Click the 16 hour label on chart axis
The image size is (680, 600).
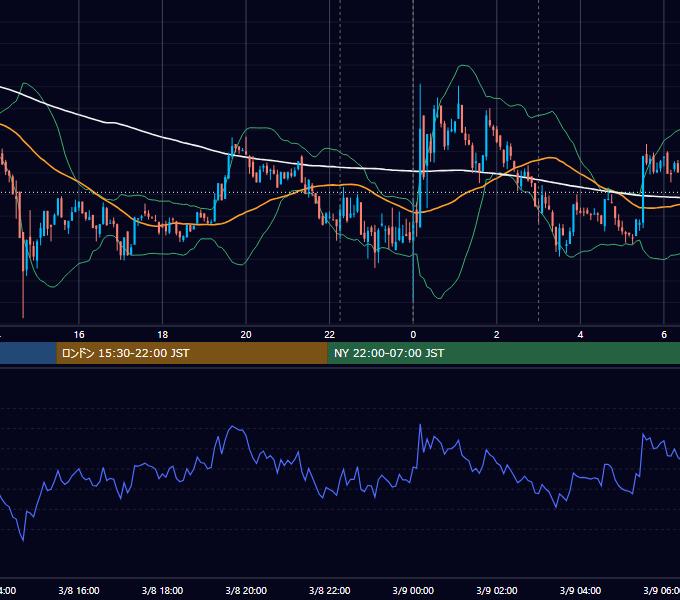(x=79, y=335)
